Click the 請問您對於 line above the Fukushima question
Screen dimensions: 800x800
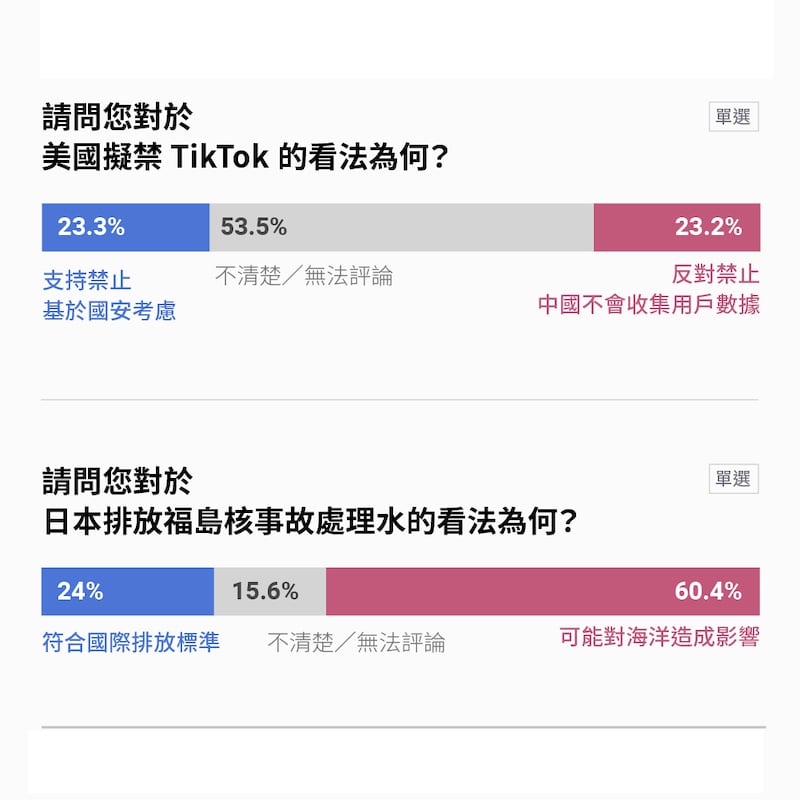tap(116, 481)
